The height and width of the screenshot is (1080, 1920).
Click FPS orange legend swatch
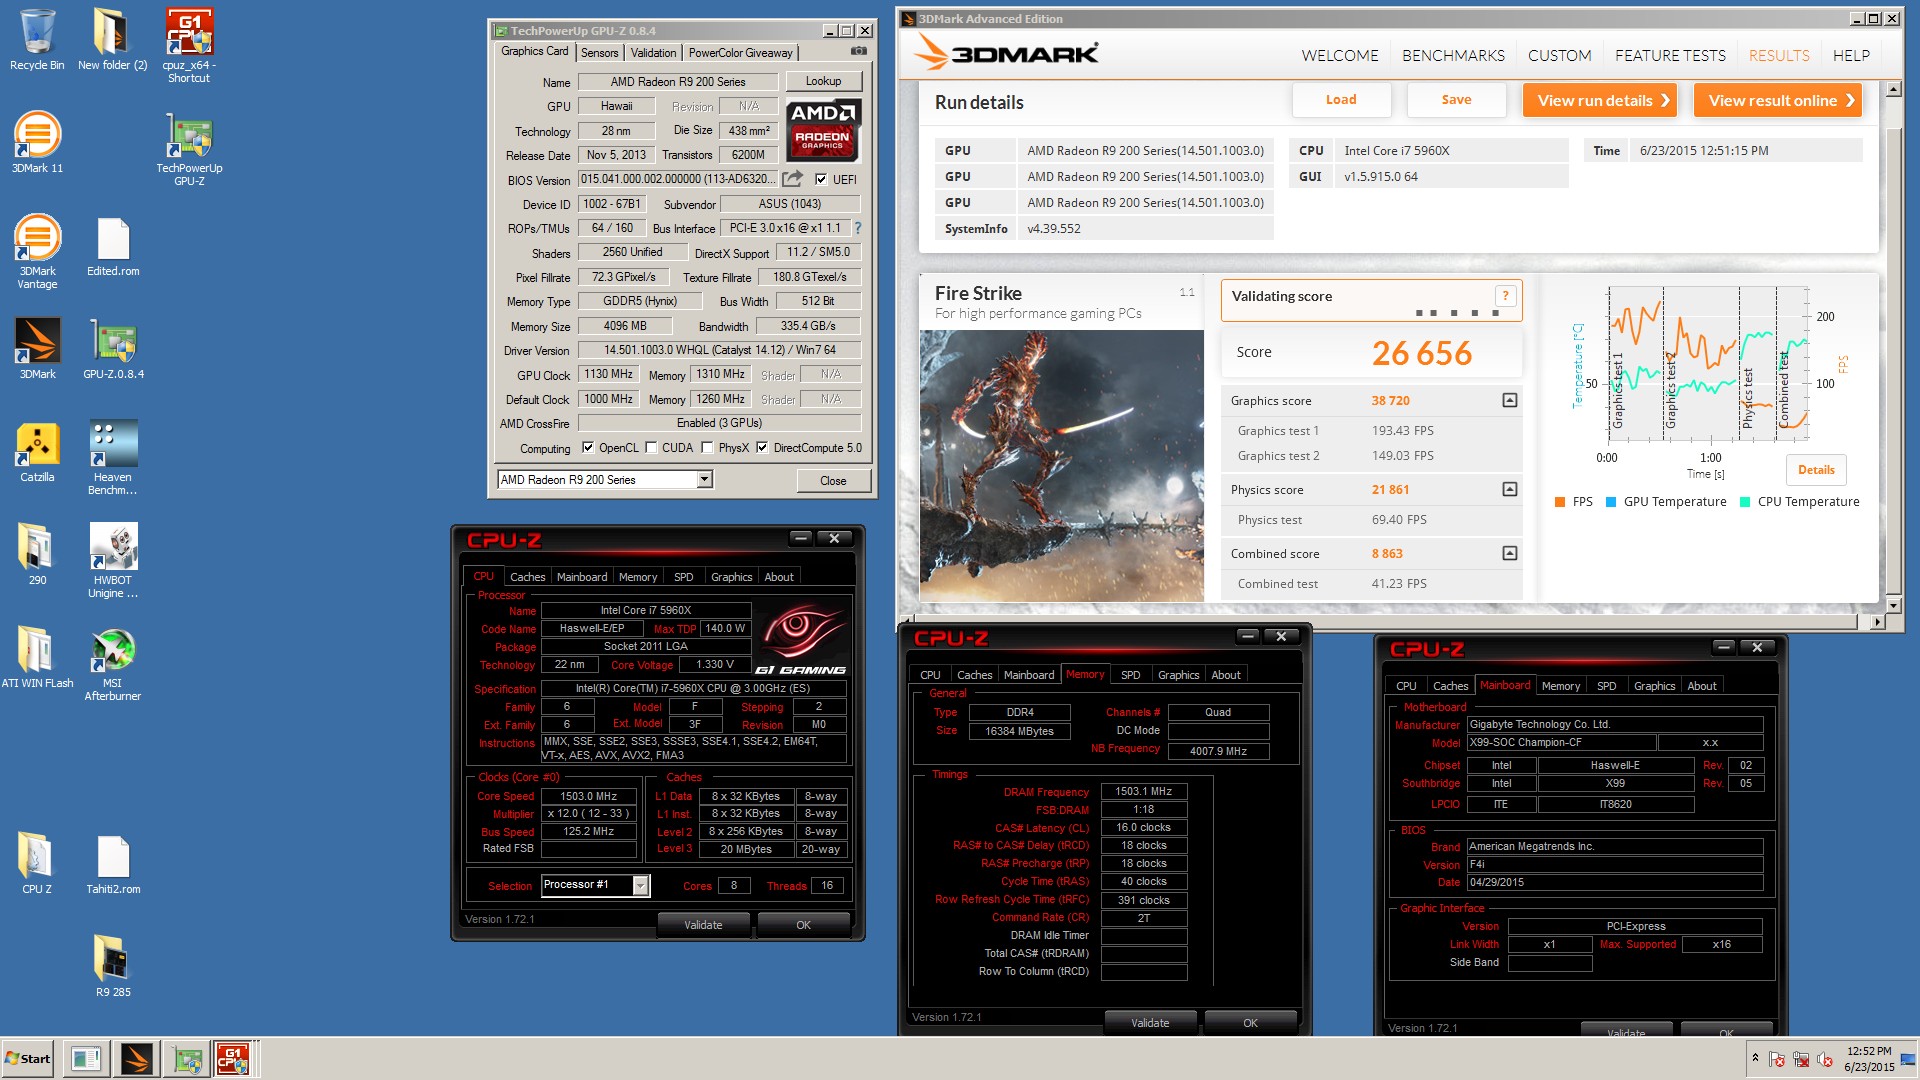coord(1560,502)
